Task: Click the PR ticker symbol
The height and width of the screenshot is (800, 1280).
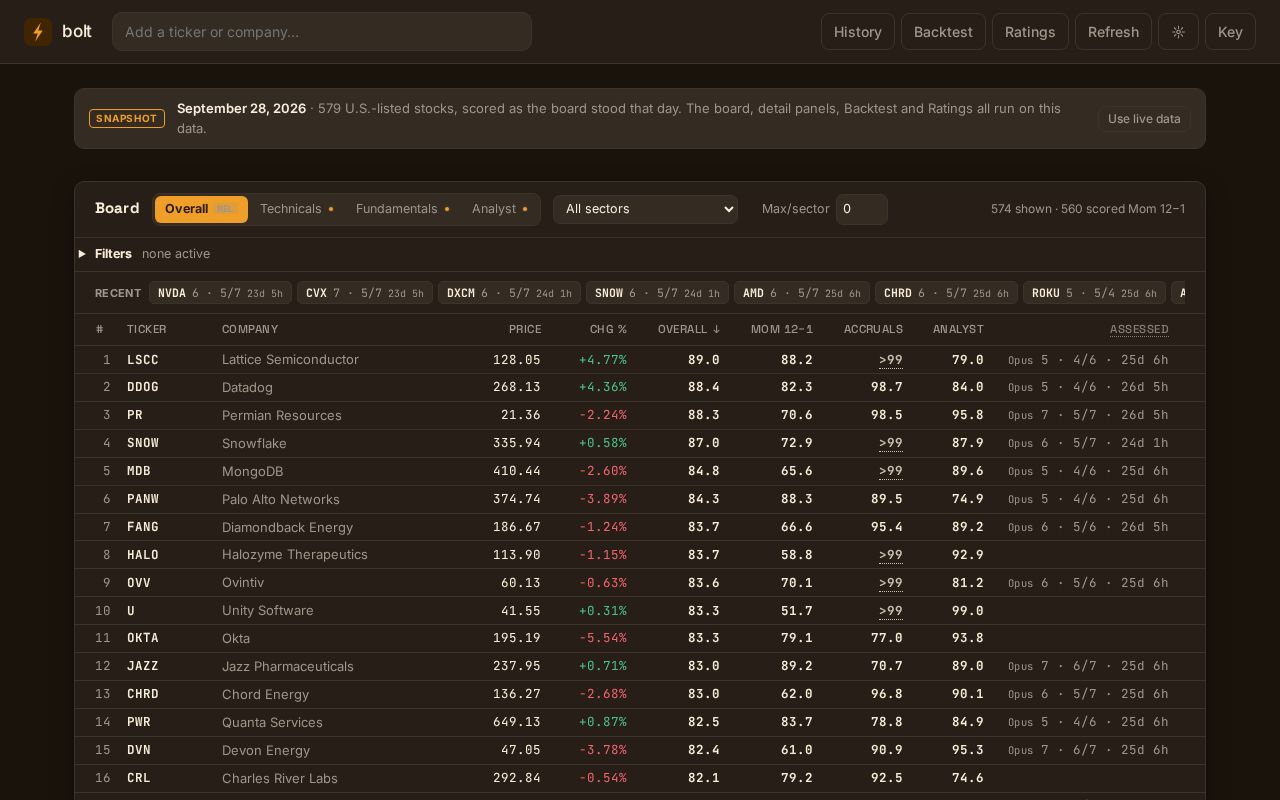Action: (x=135, y=415)
